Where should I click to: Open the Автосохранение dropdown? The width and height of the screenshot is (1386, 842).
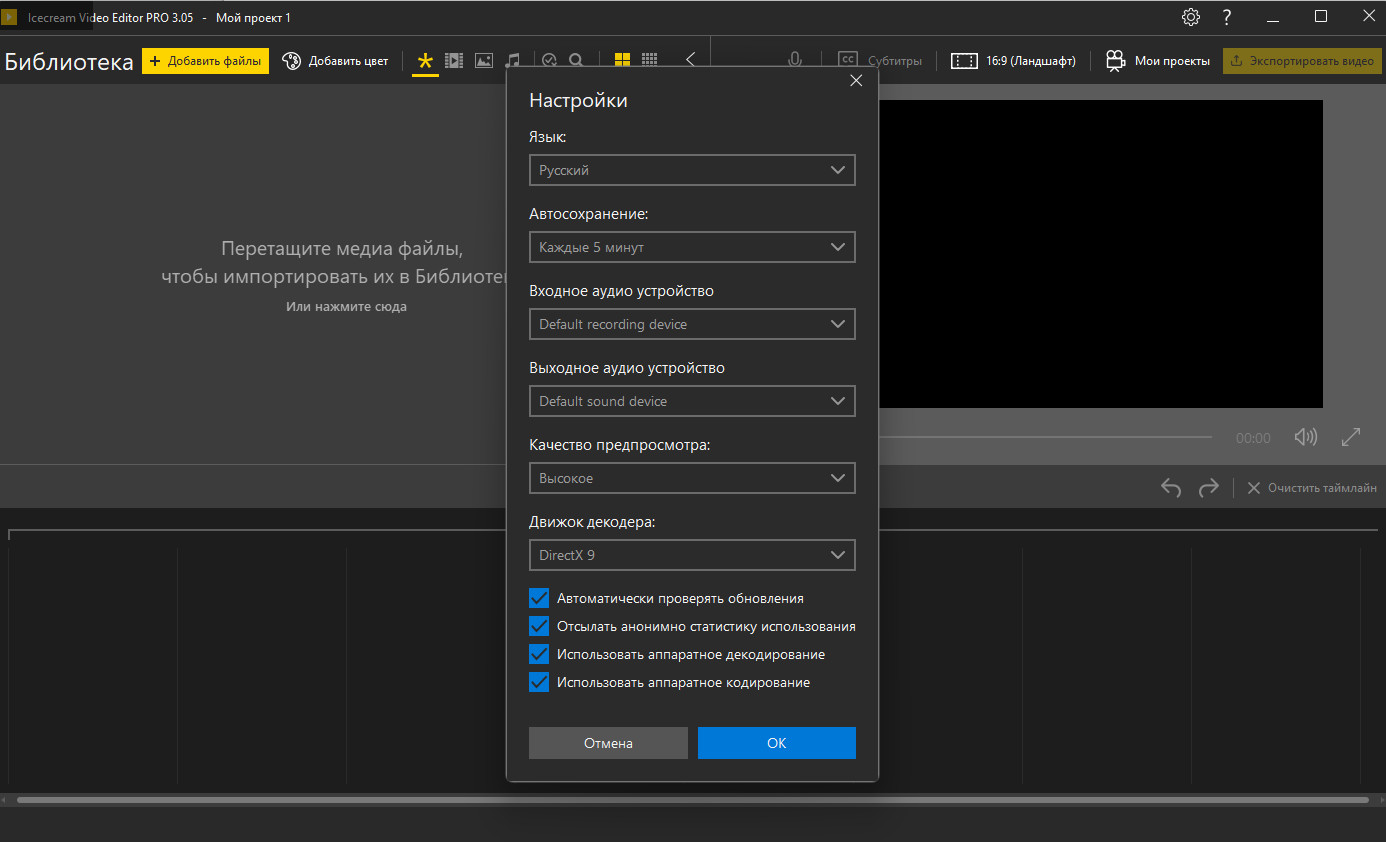[692, 247]
